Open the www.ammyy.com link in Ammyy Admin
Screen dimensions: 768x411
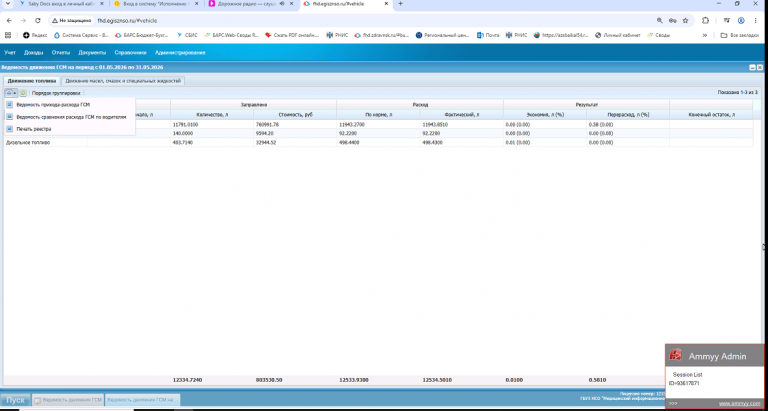click(740, 404)
